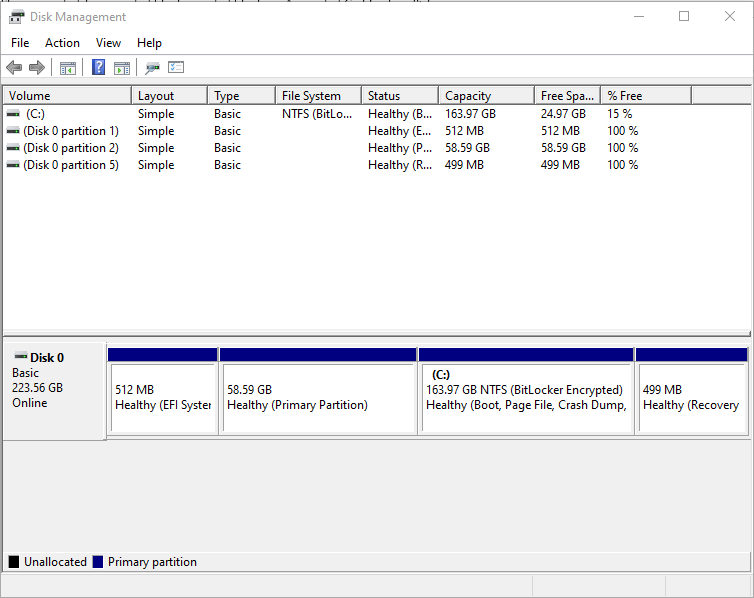
Task: Click the Properties checklist toolbar icon
Action: pos(176,67)
